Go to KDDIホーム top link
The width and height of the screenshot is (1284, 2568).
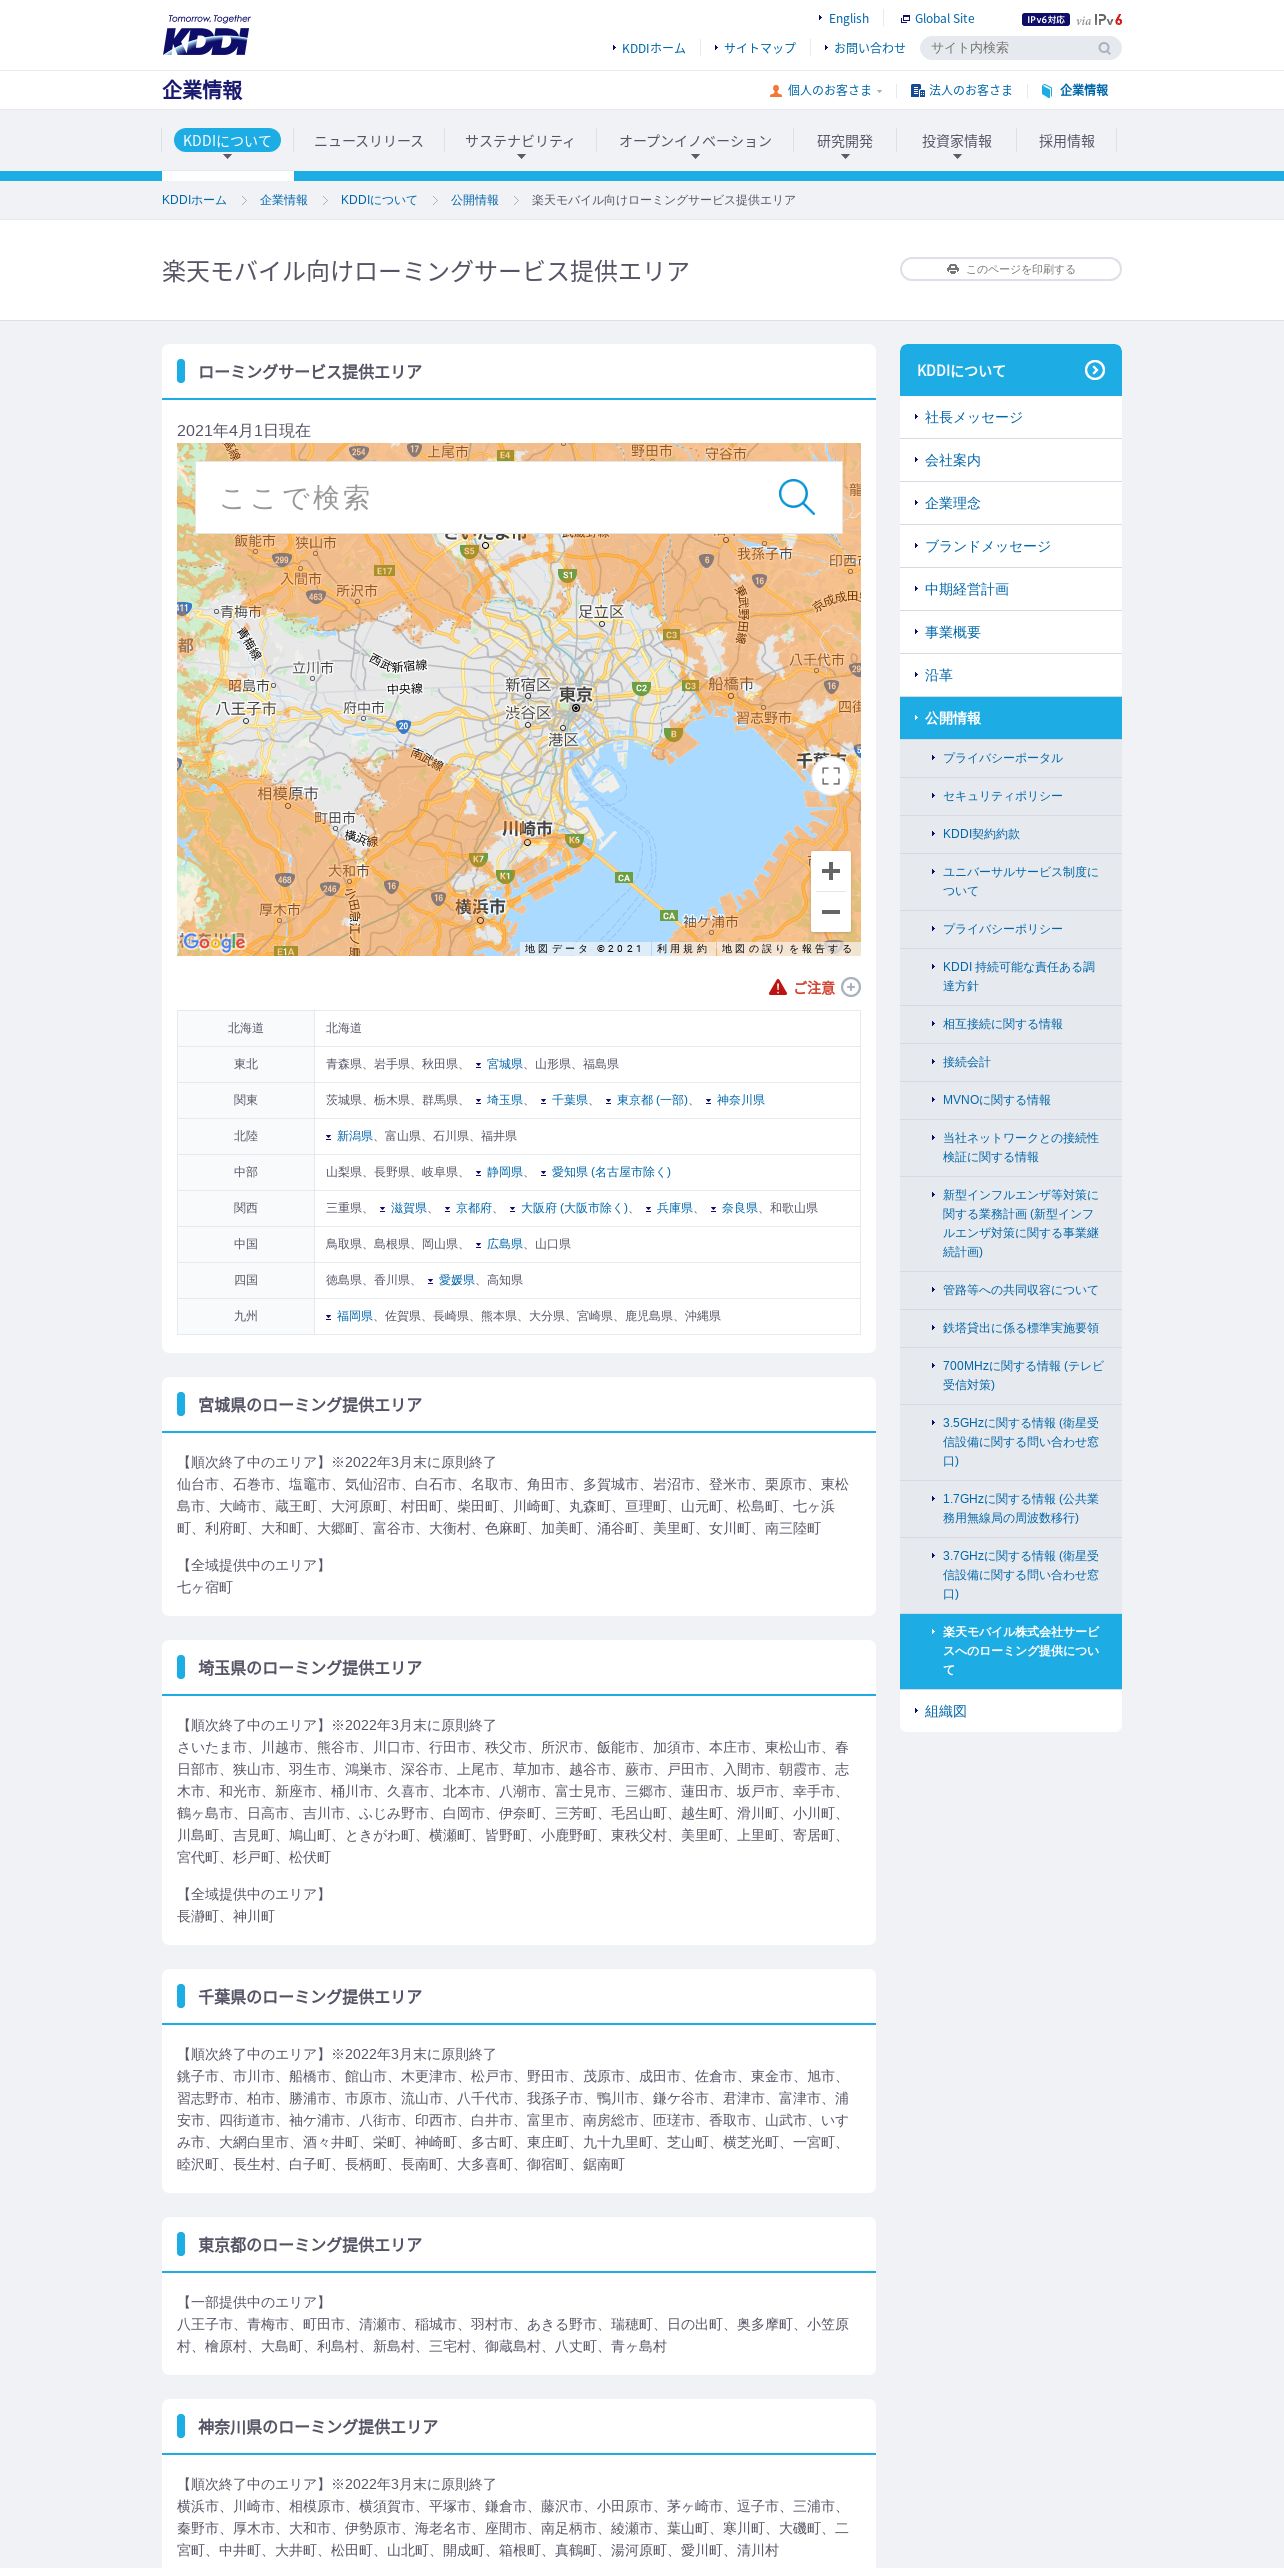(x=653, y=48)
